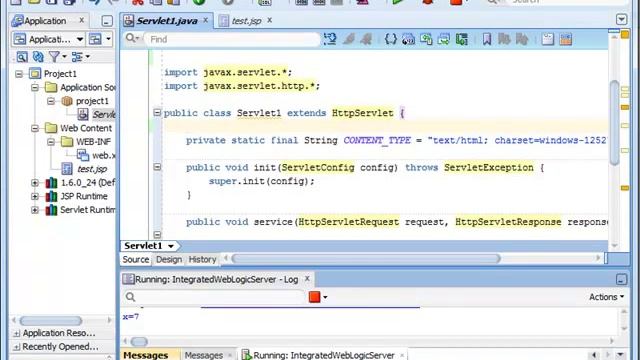
Task: Stop the running IntegratedWebLogicServer
Action: 314,297
